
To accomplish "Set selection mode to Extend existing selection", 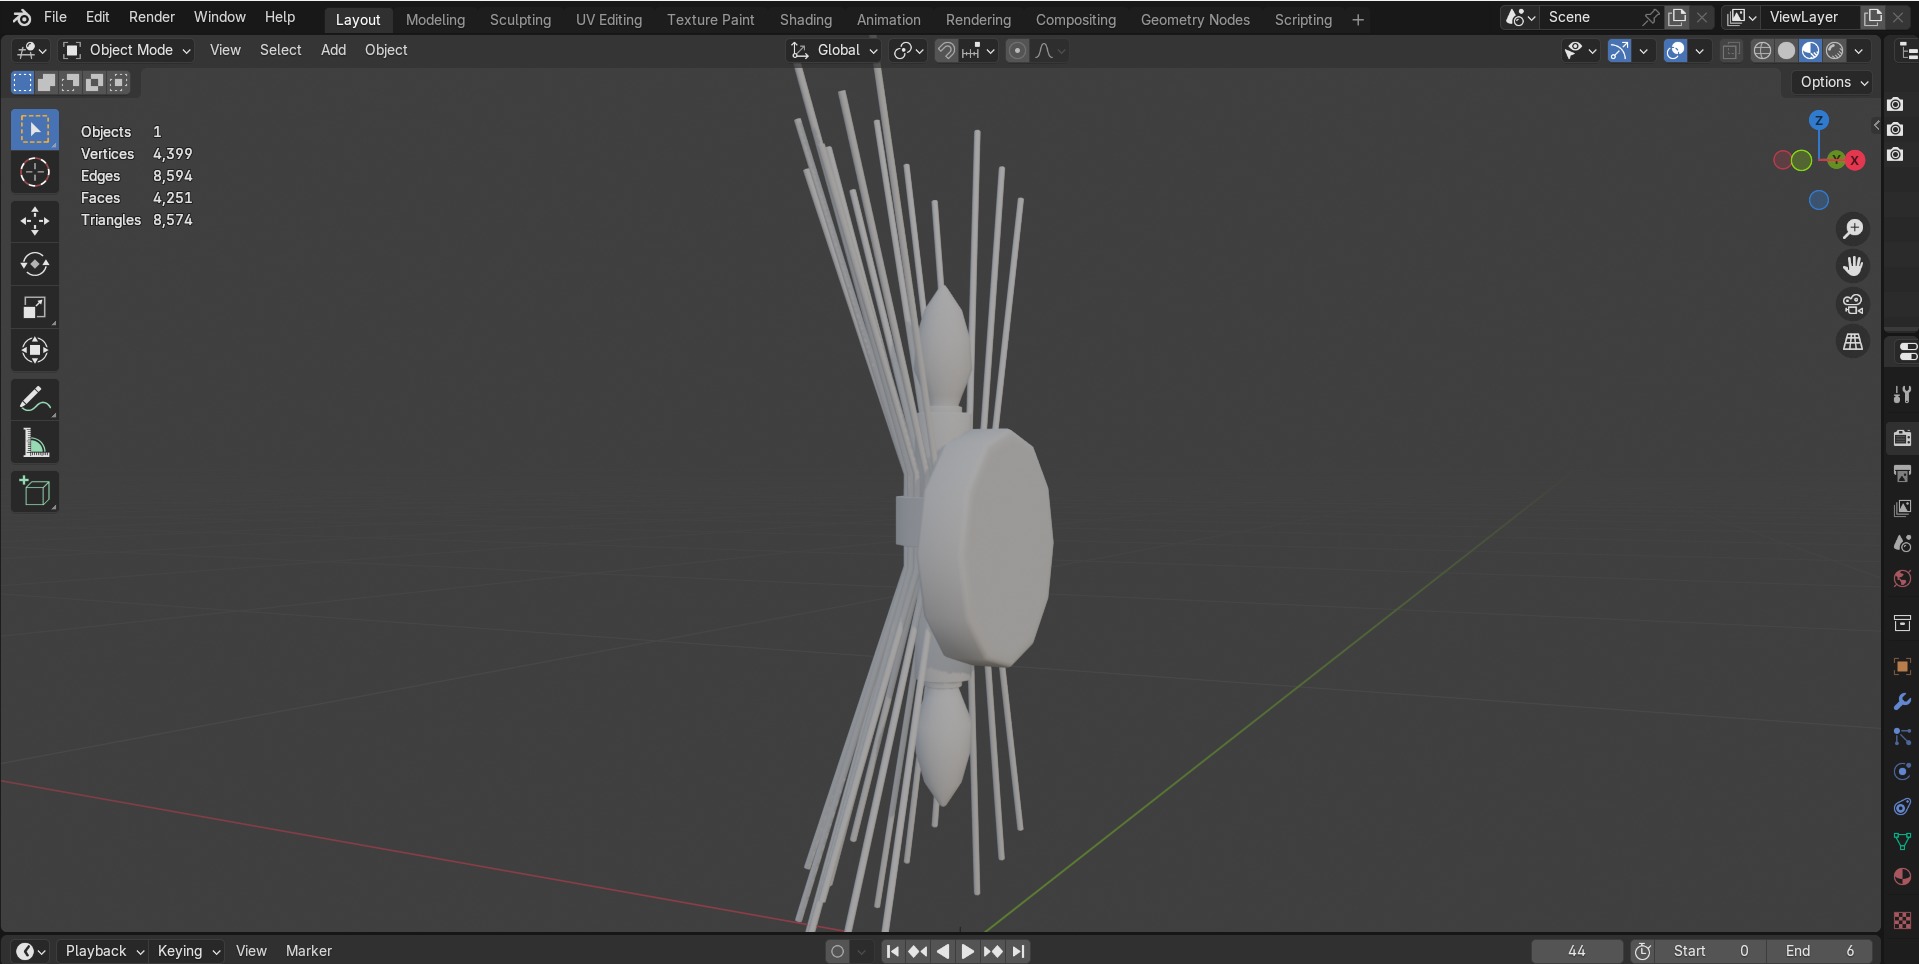I will point(46,82).
